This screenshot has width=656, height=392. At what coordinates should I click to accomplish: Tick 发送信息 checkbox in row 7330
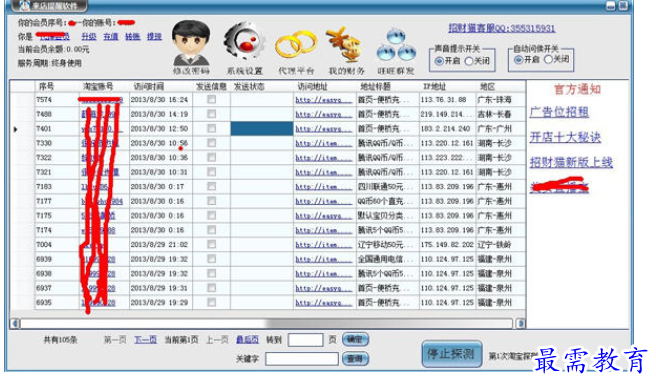212,143
